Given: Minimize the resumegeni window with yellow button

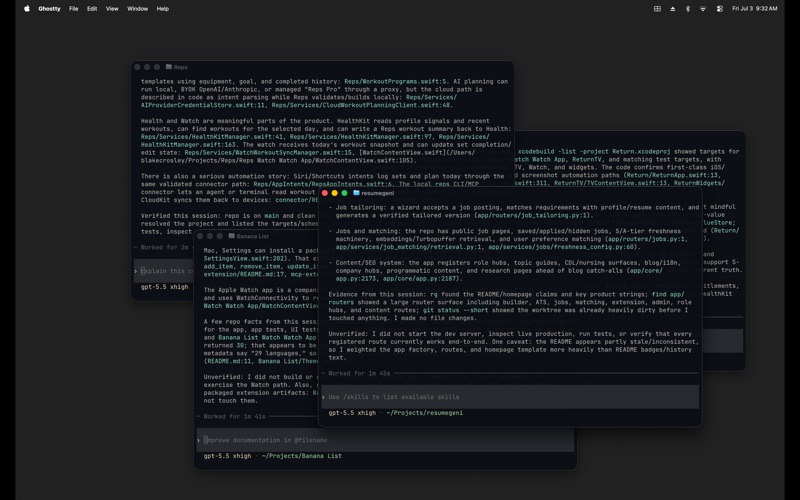Looking at the screenshot, I should click(x=334, y=193).
